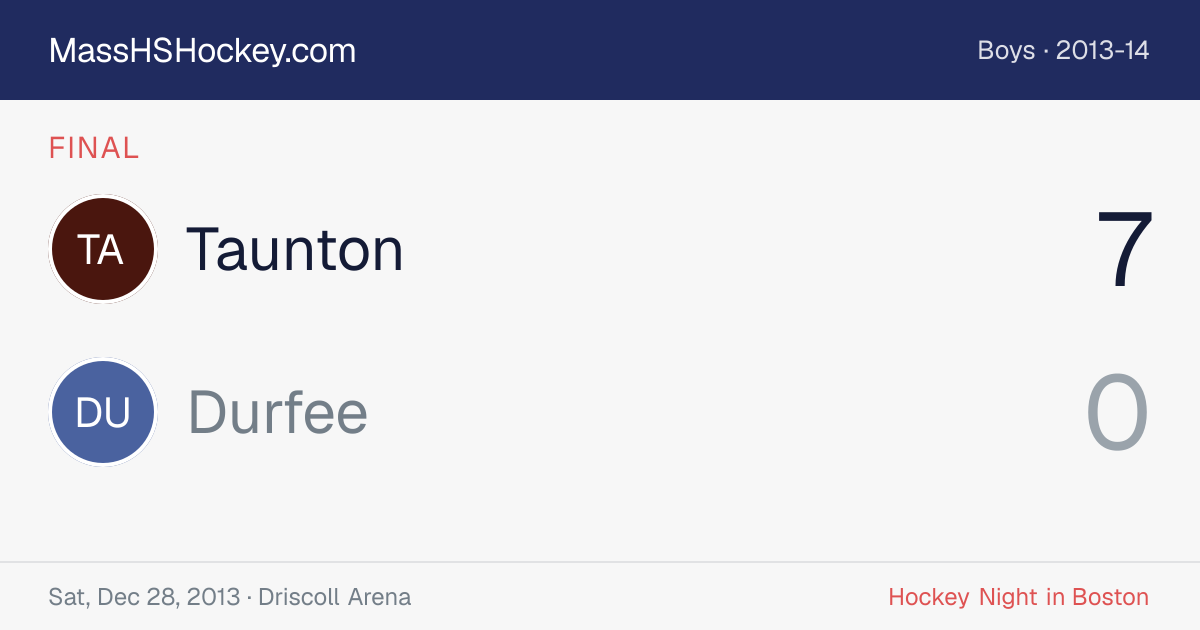Open the Driscoll Arena venue text
This screenshot has width=1200, height=630.
pyautogui.click(x=334, y=597)
